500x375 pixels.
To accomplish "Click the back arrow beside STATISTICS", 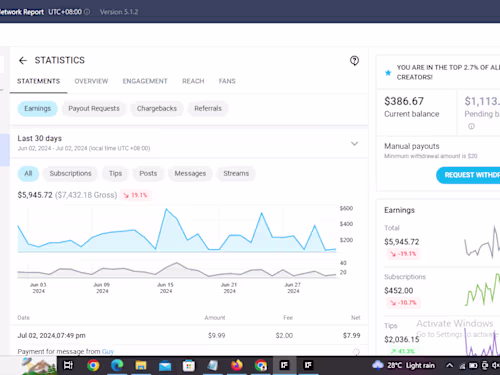I will 23,60.
